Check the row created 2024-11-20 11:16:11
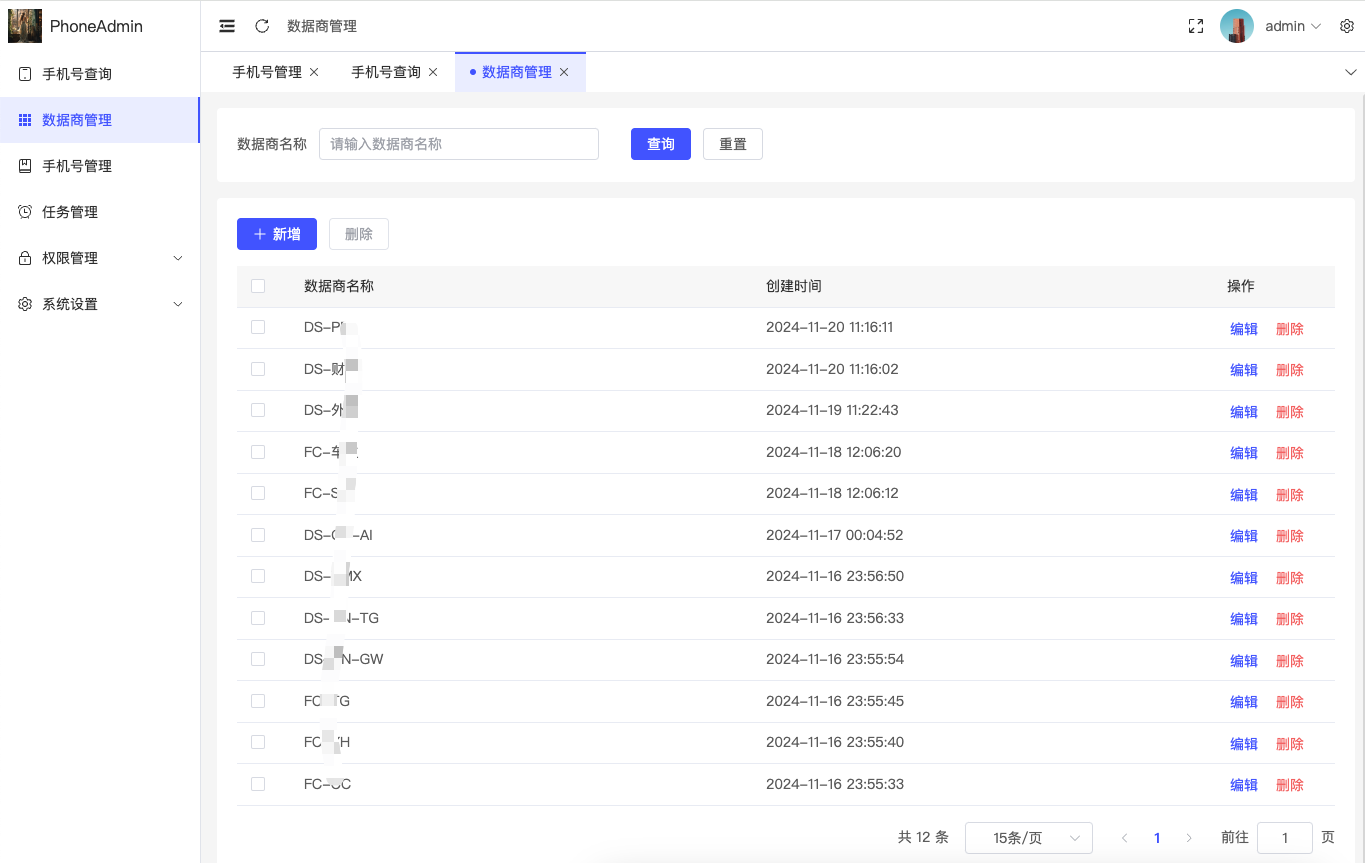Image resolution: width=1365 pixels, height=863 pixels. [258, 327]
